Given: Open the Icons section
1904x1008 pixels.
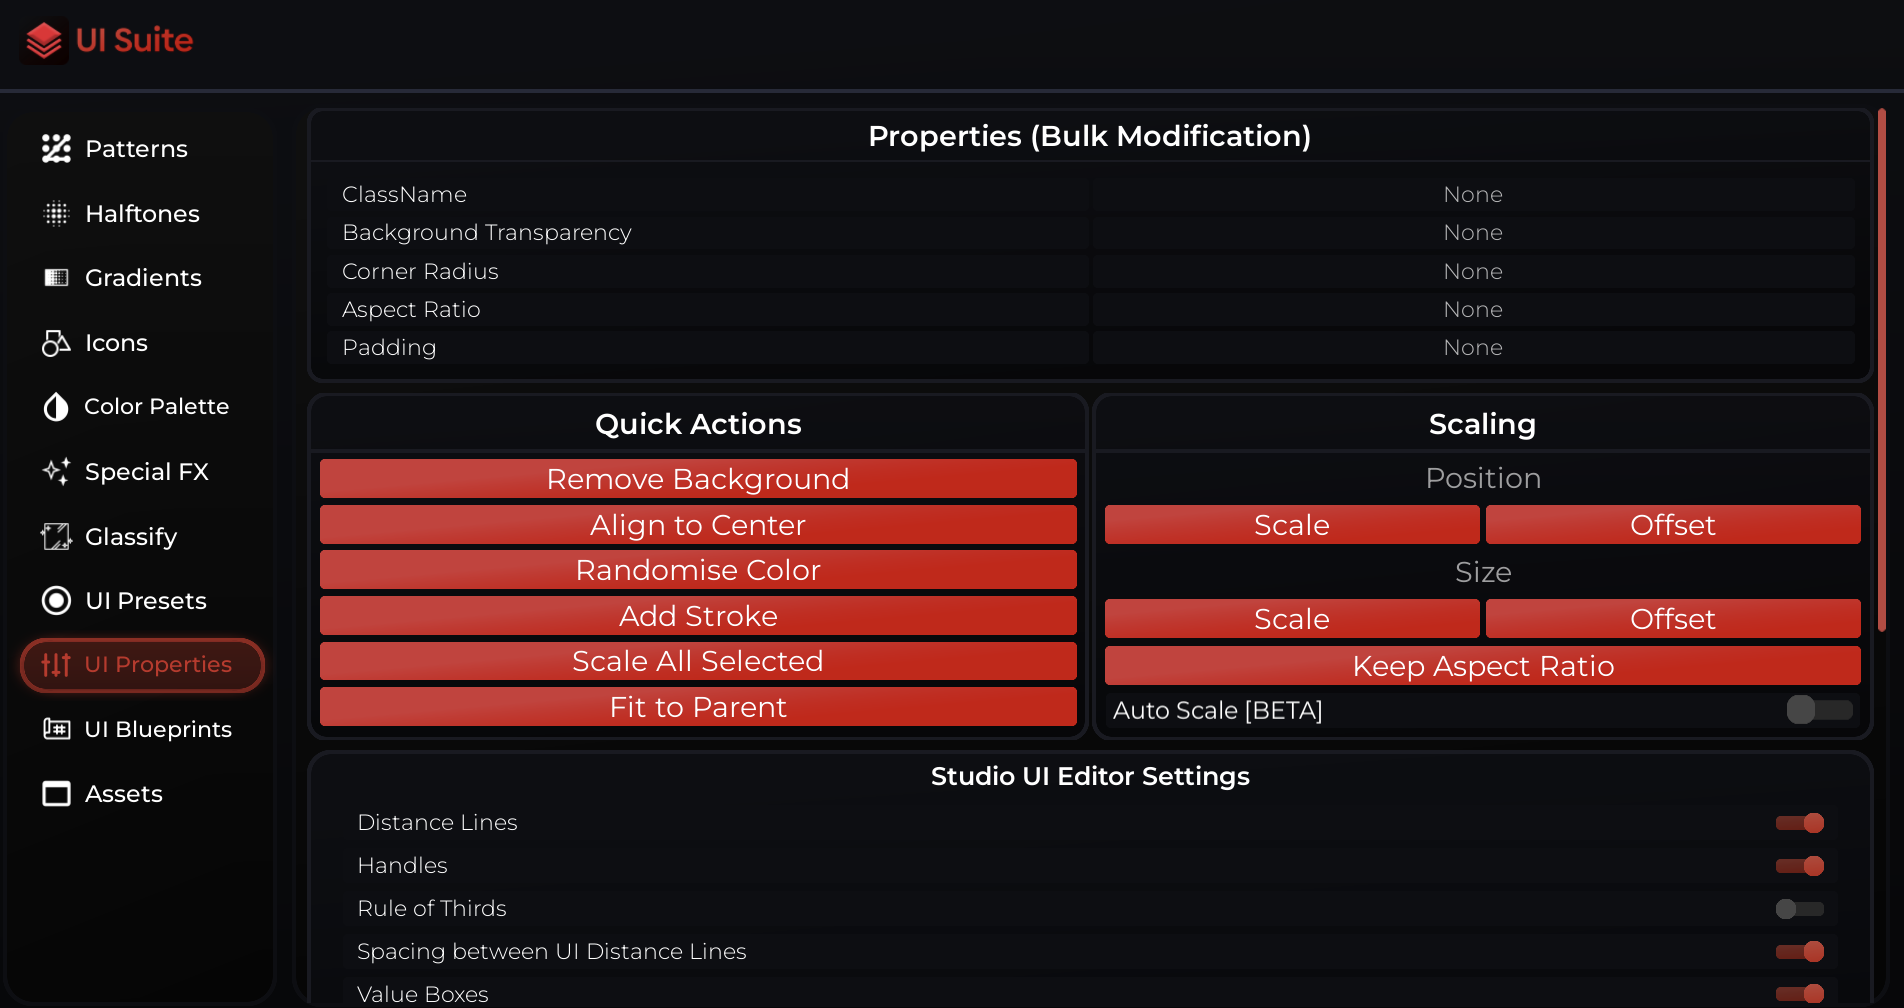Looking at the screenshot, I should [x=117, y=342].
